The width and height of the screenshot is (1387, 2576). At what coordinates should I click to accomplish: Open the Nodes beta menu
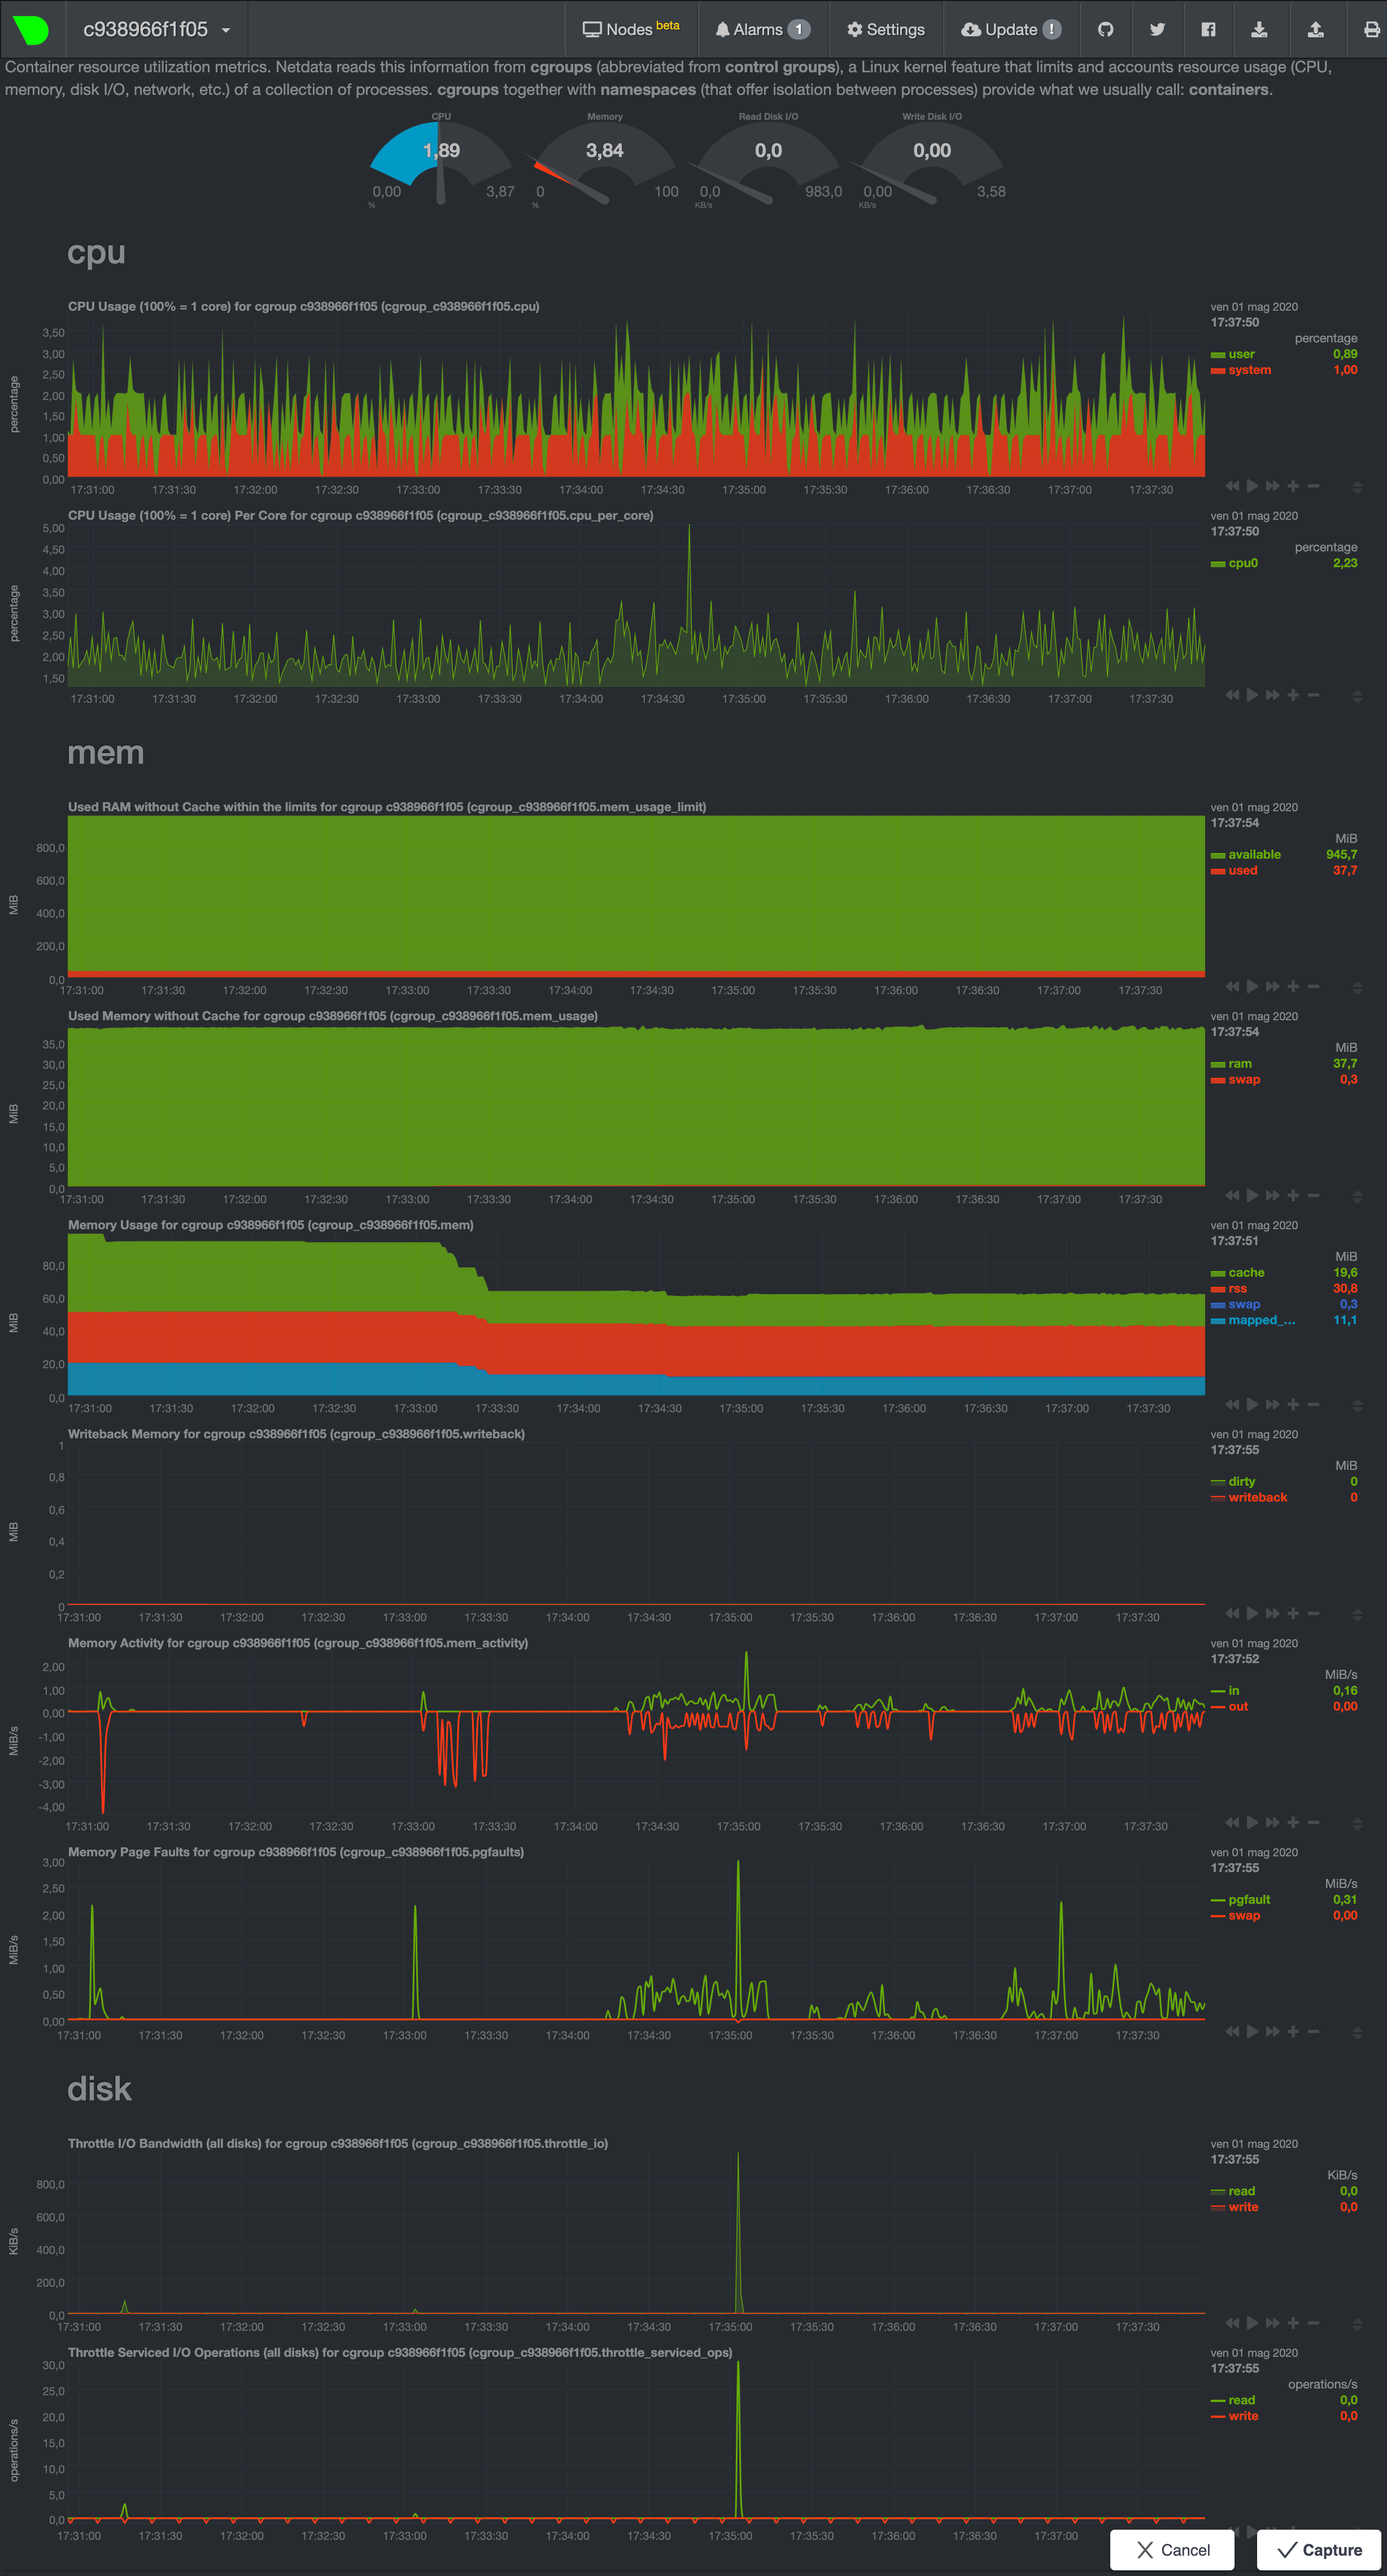(631, 29)
